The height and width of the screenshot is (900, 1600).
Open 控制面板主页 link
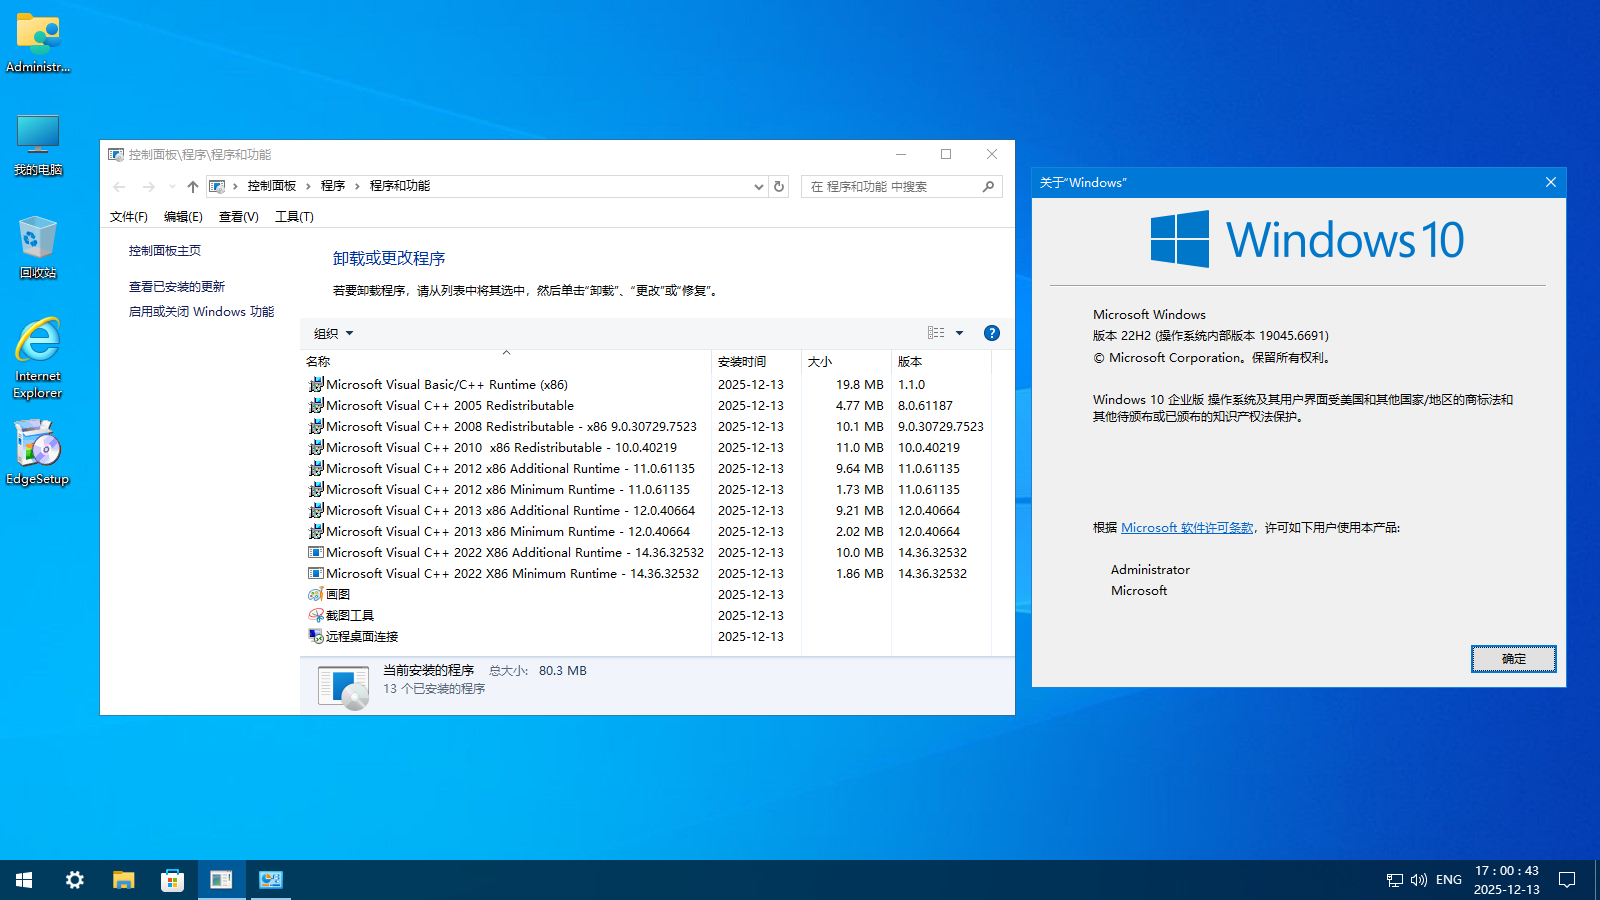pos(165,251)
